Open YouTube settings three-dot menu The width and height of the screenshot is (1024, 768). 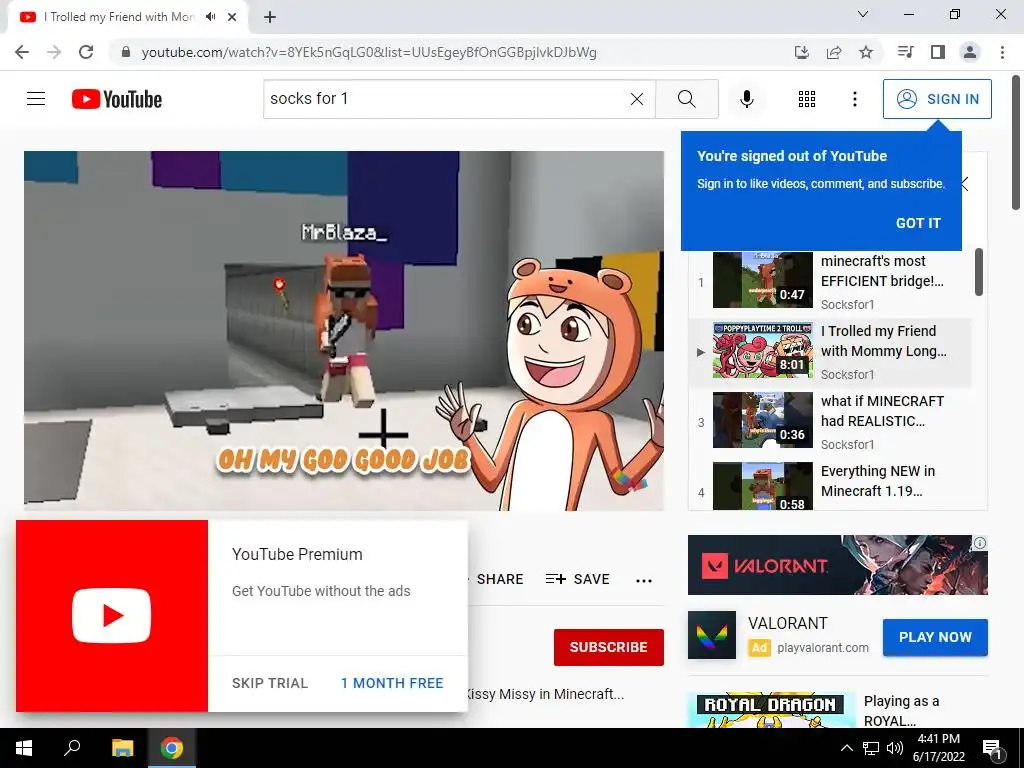coord(854,99)
